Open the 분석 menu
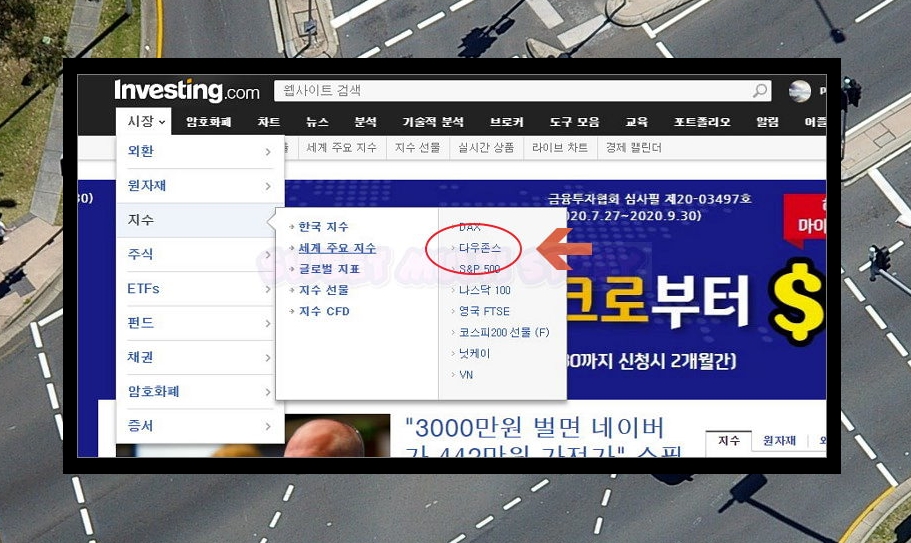The image size is (911, 543). pos(365,122)
